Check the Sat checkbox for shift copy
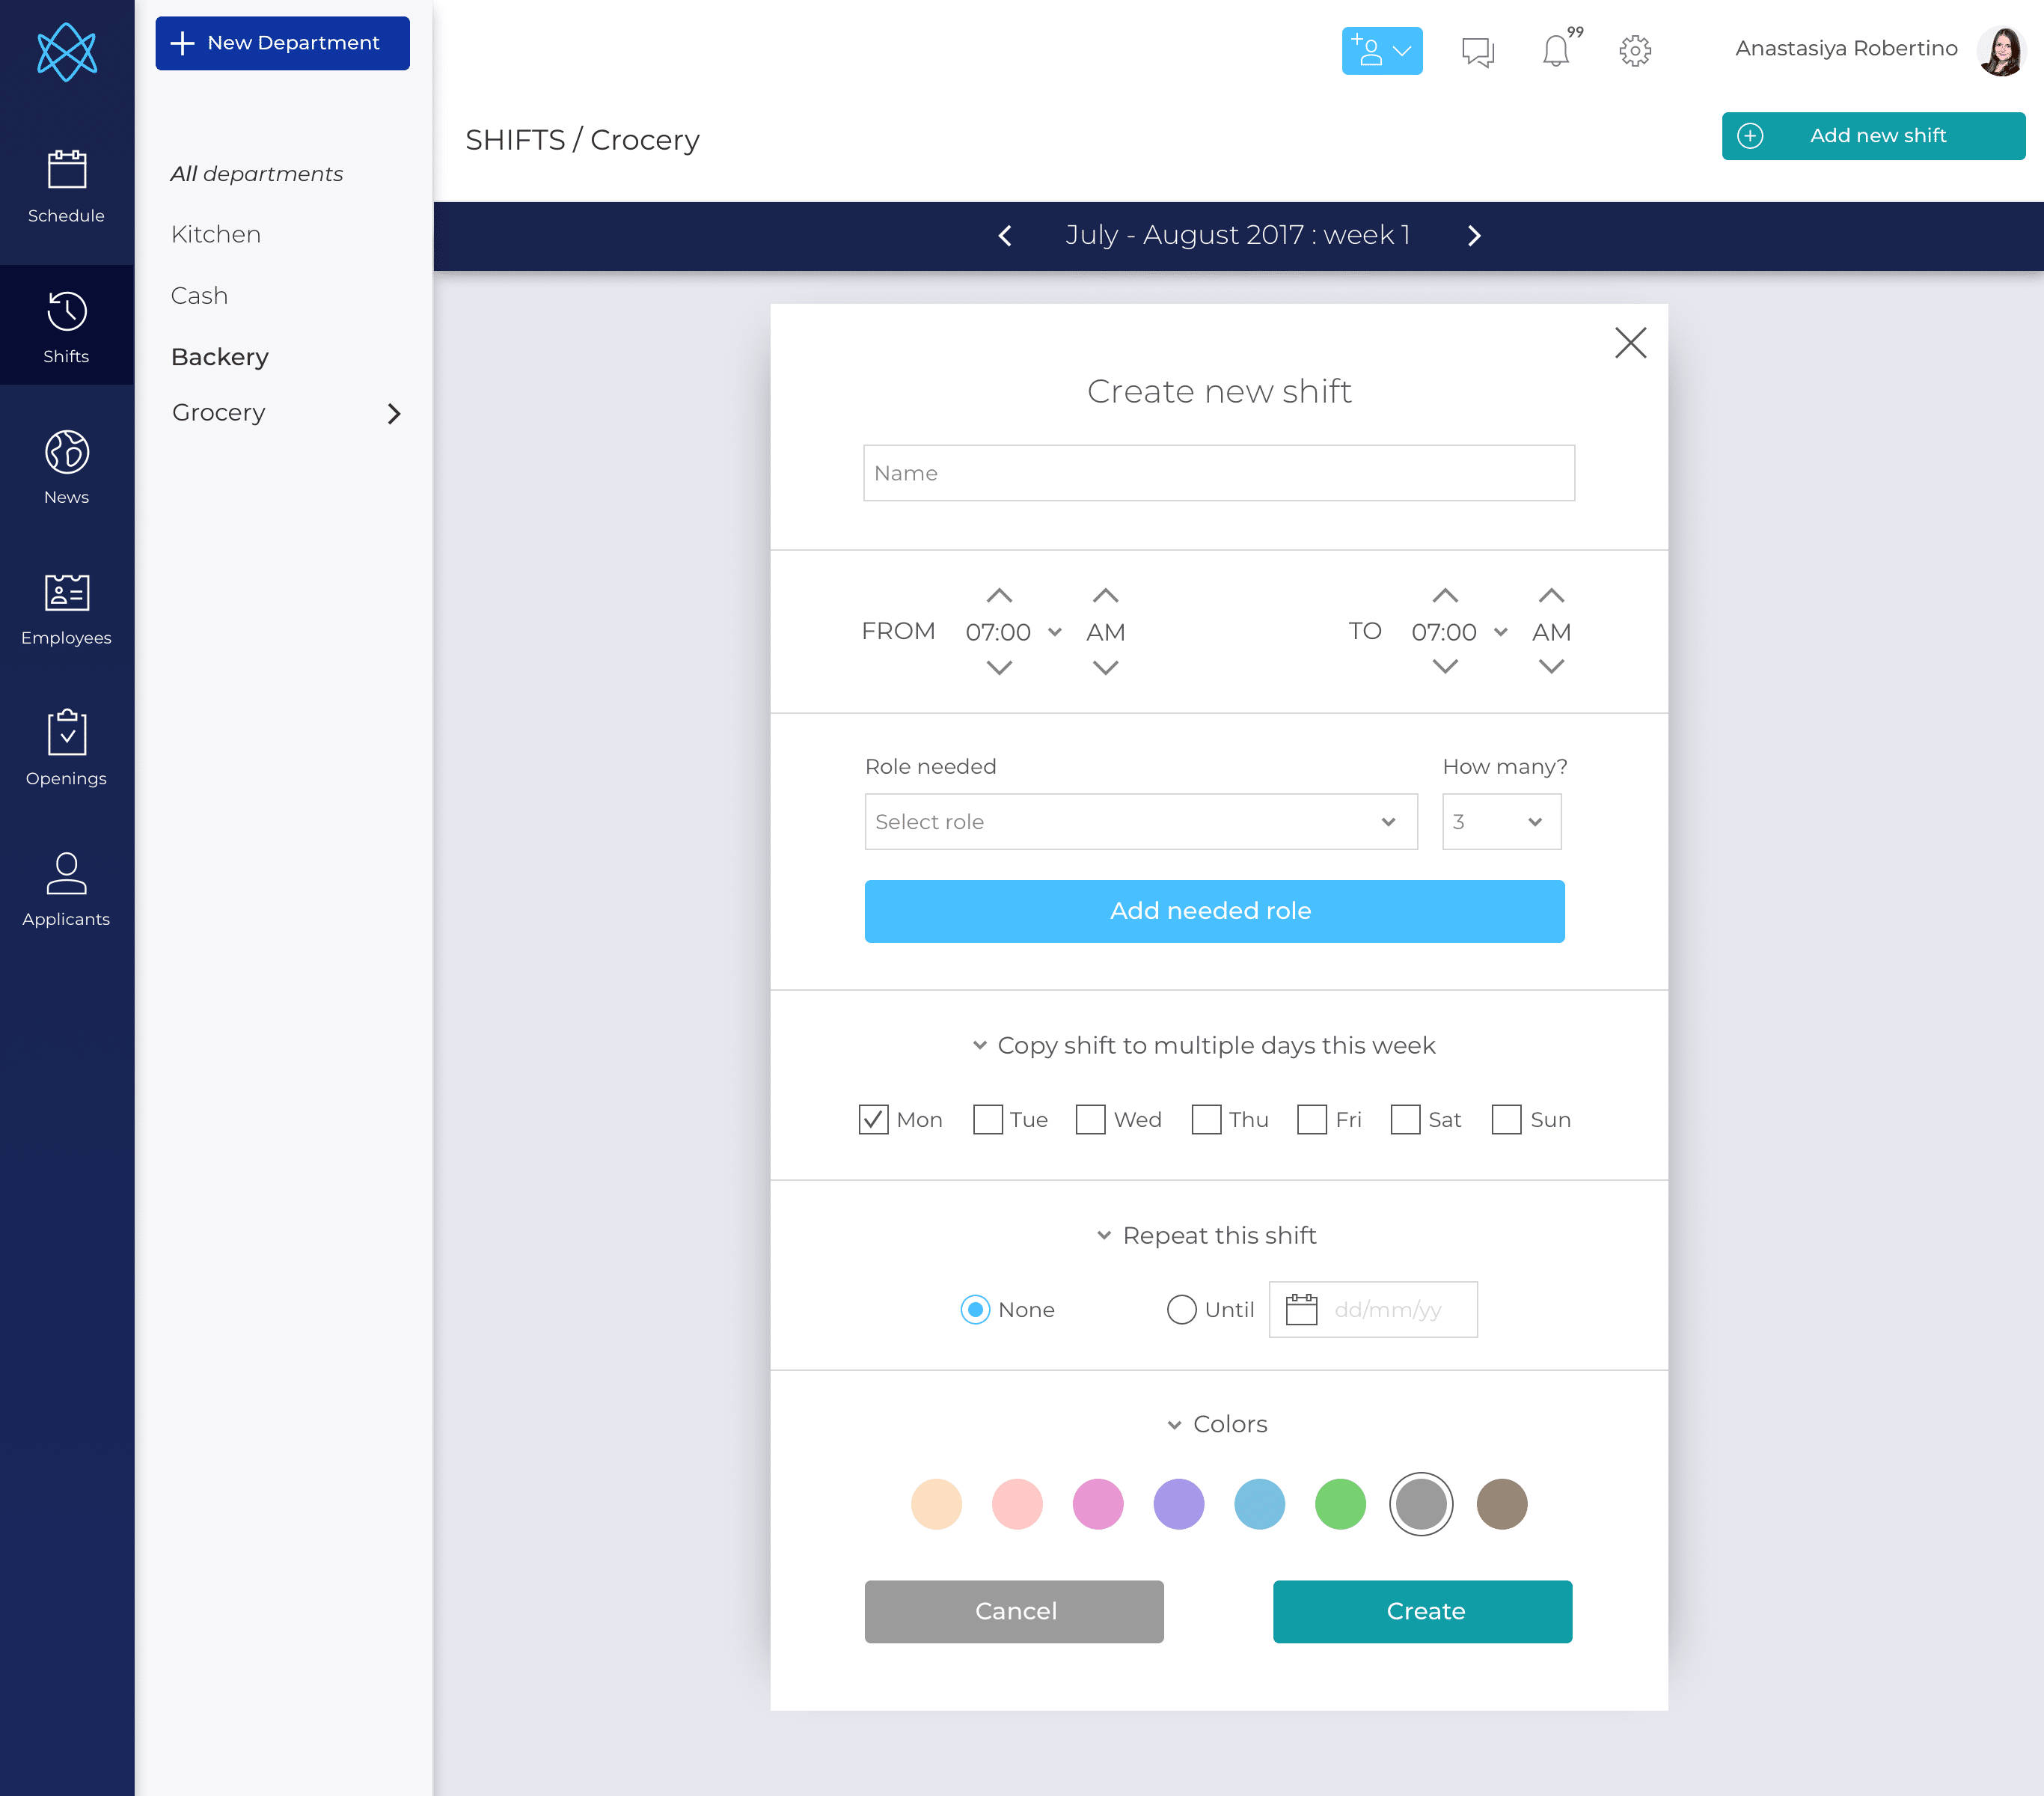 [1406, 1120]
